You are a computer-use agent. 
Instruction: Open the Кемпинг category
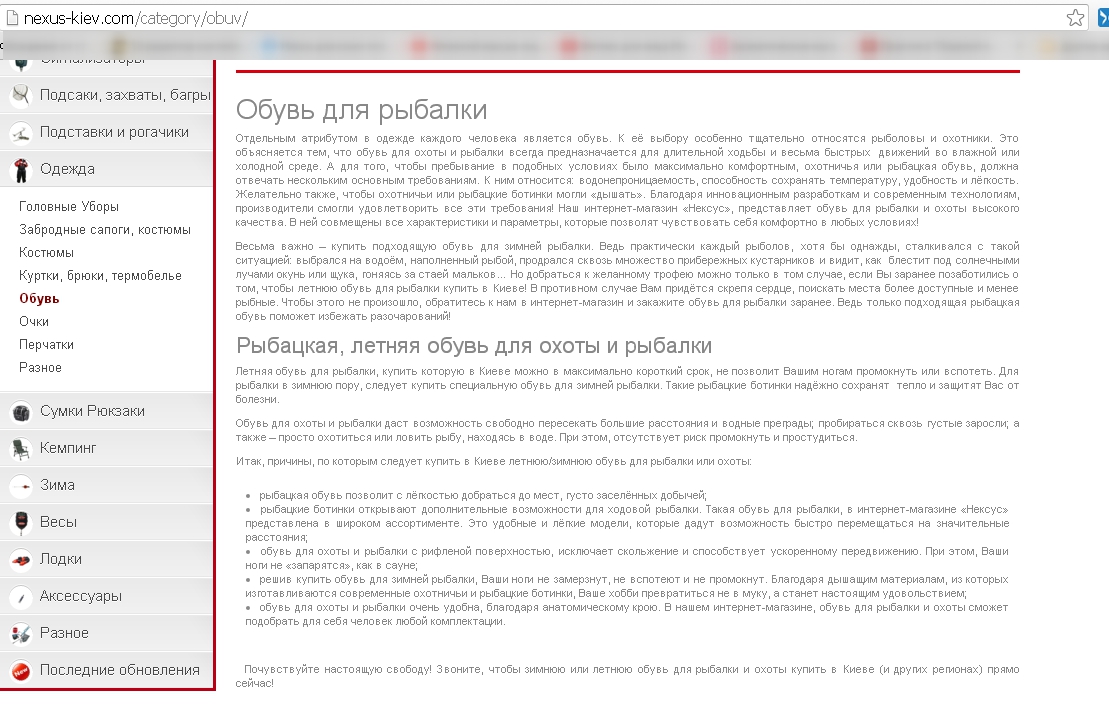[68, 448]
